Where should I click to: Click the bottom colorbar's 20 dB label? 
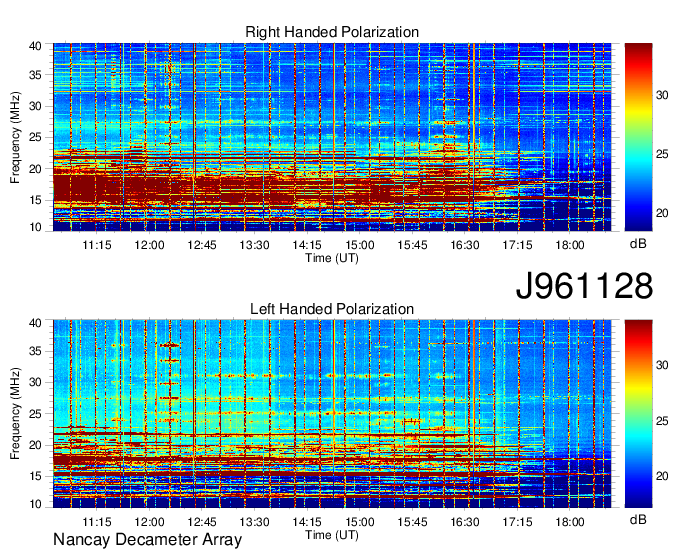(x=662, y=476)
